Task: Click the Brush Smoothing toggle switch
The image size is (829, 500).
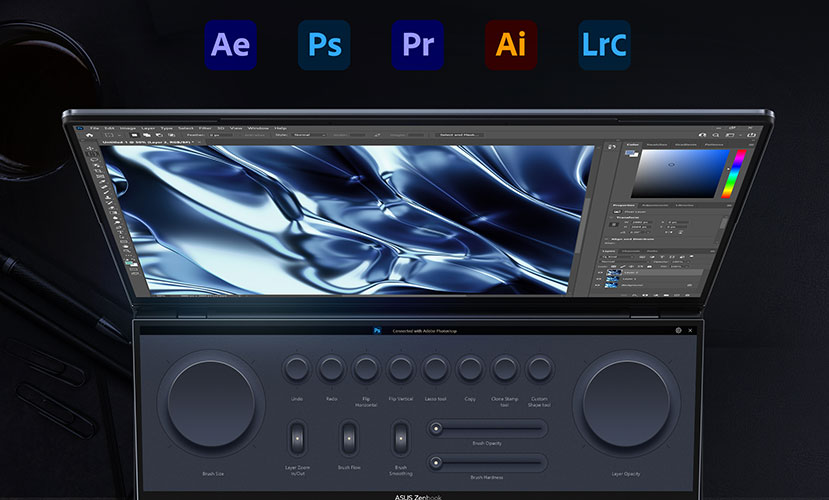Action: pos(401,438)
